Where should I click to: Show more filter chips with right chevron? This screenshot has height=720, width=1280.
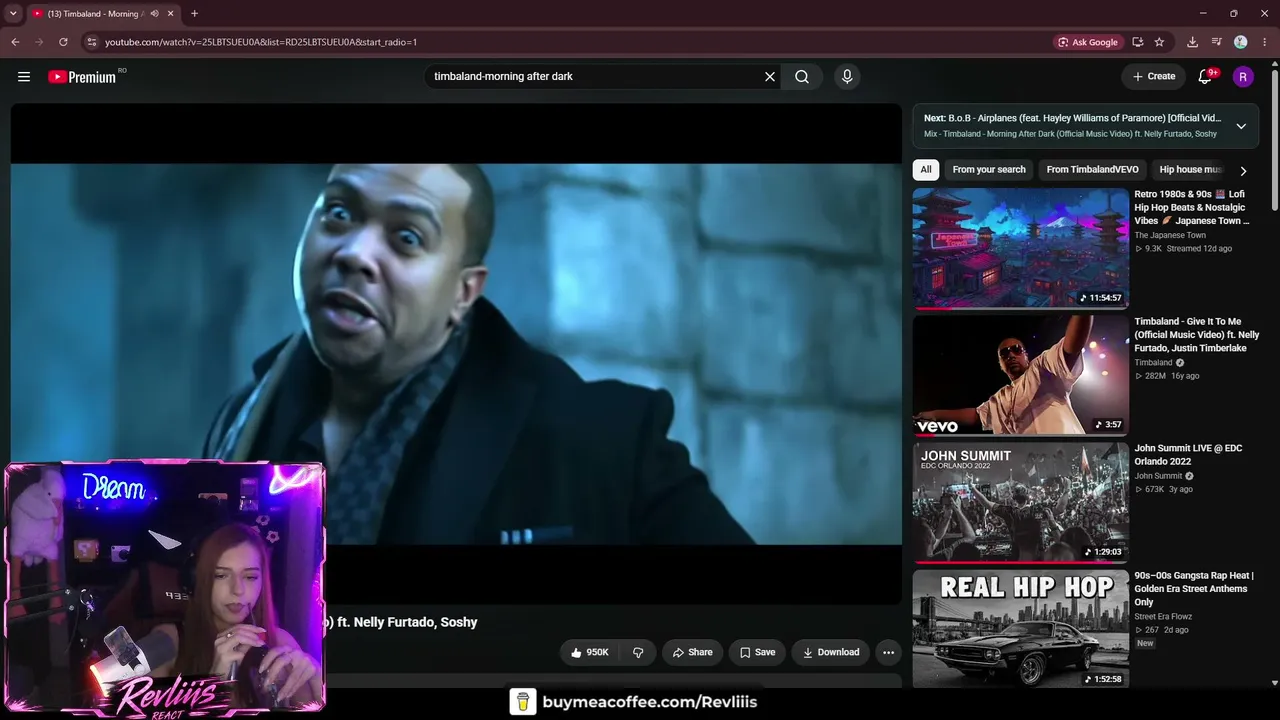[x=1243, y=170]
